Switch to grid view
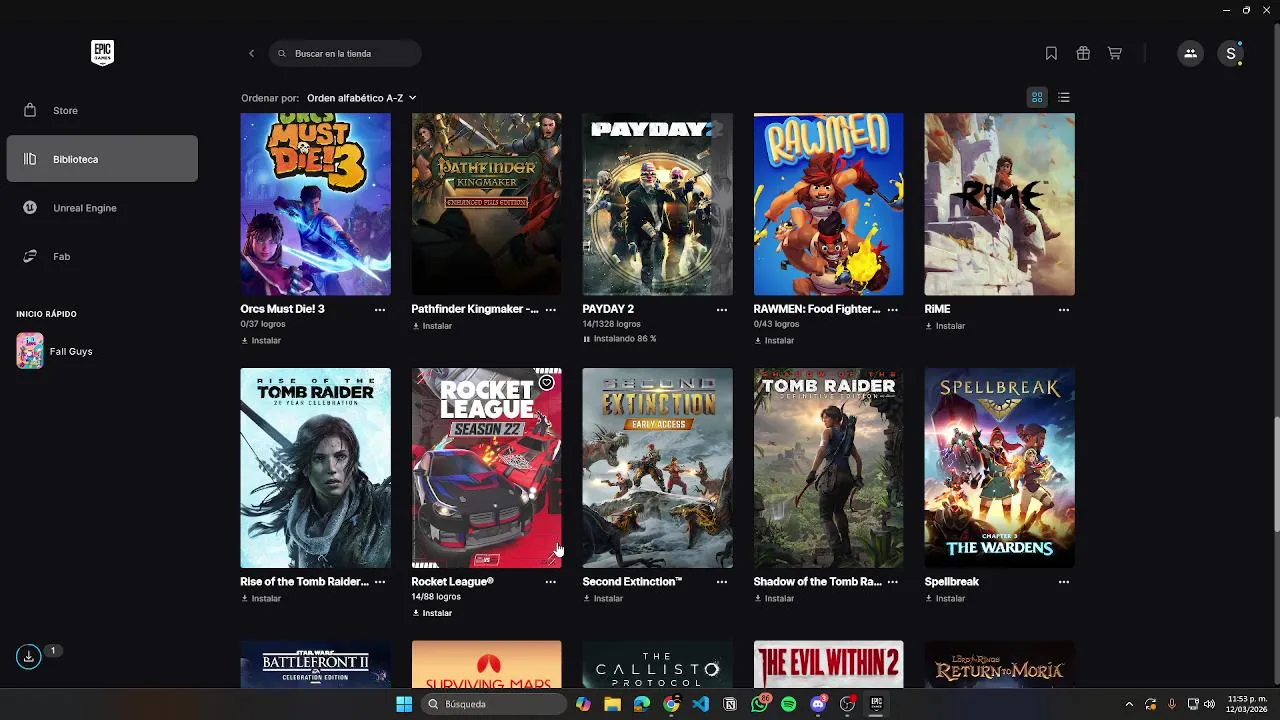 [x=1037, y=97]
